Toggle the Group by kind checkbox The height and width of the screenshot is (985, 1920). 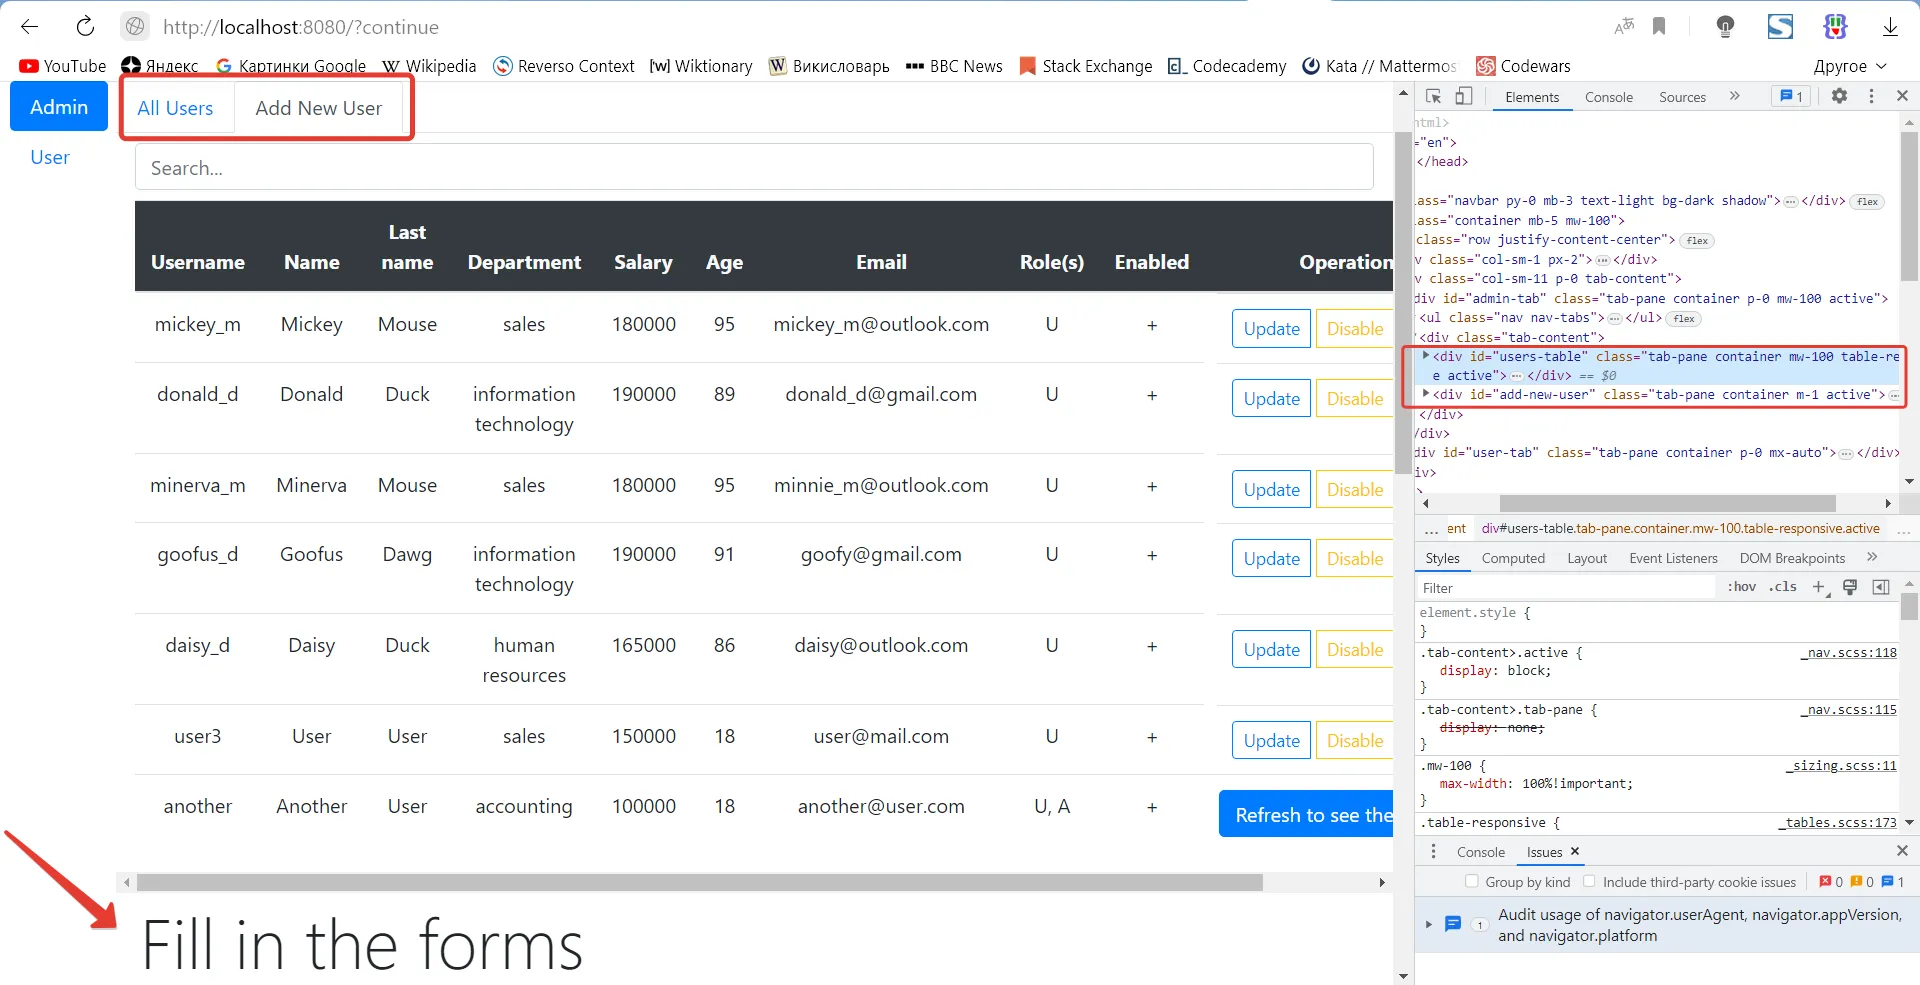(1472, 881)
